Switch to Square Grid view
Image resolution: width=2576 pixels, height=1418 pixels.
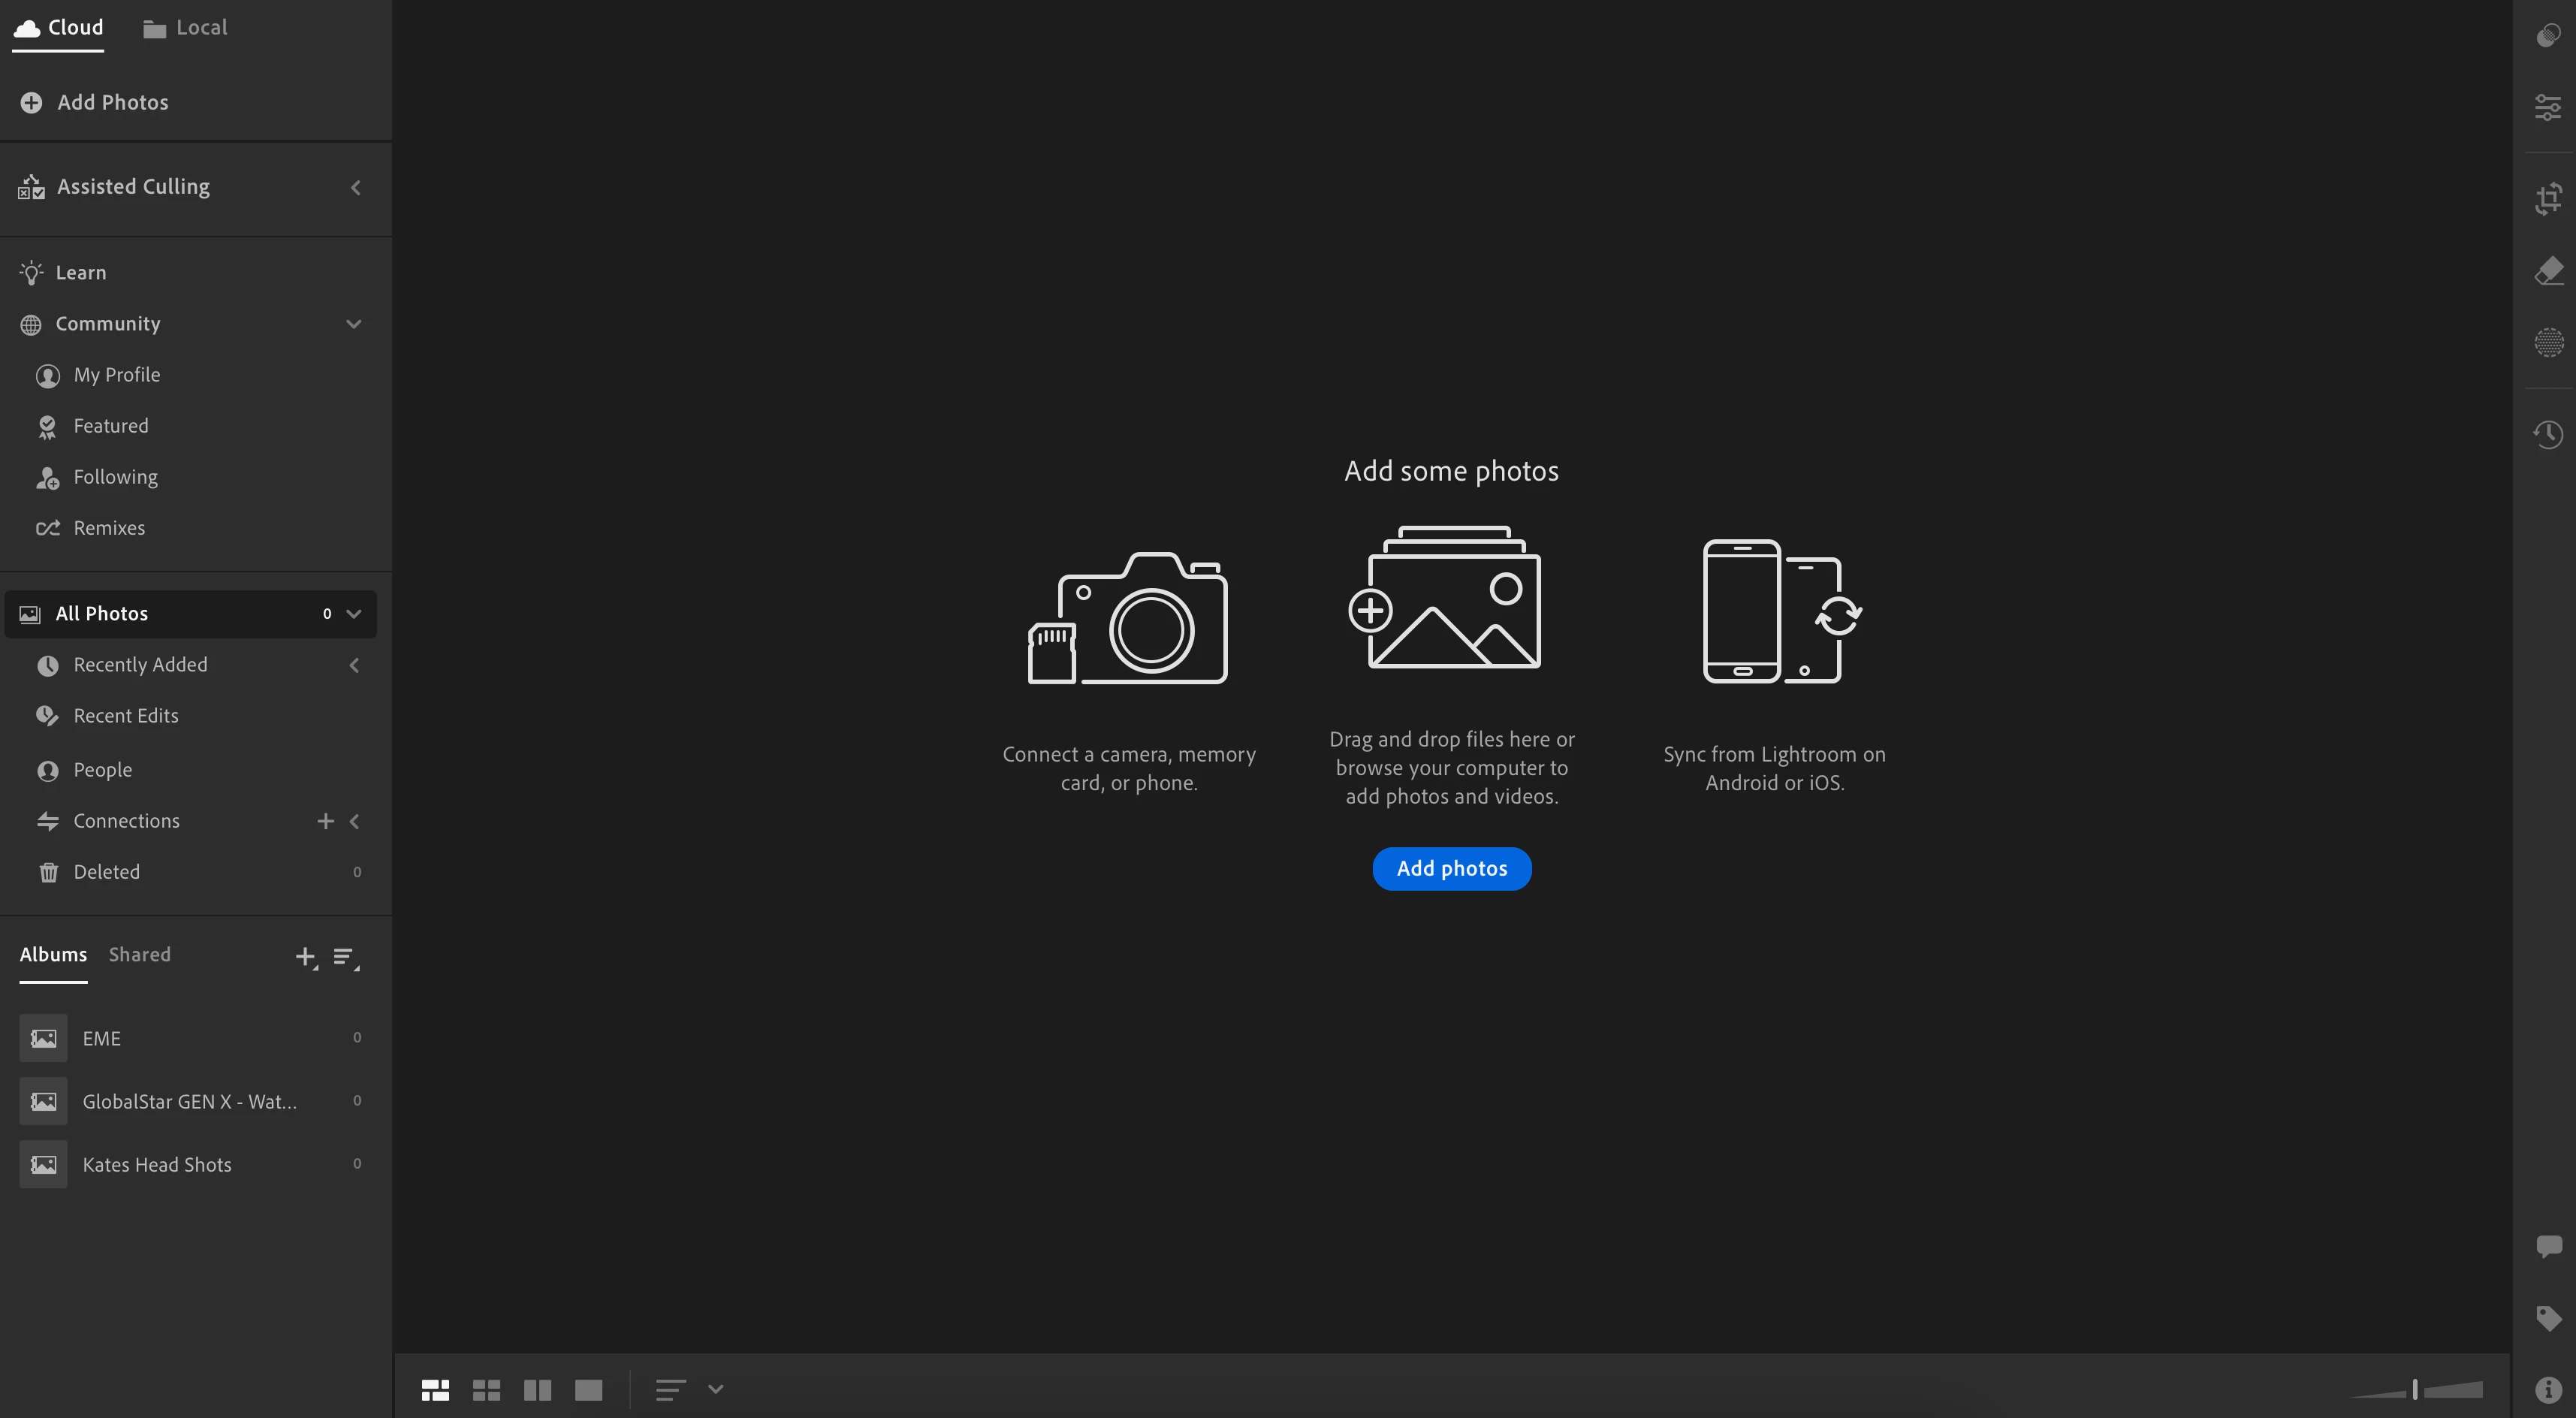tap(486, 1390)
